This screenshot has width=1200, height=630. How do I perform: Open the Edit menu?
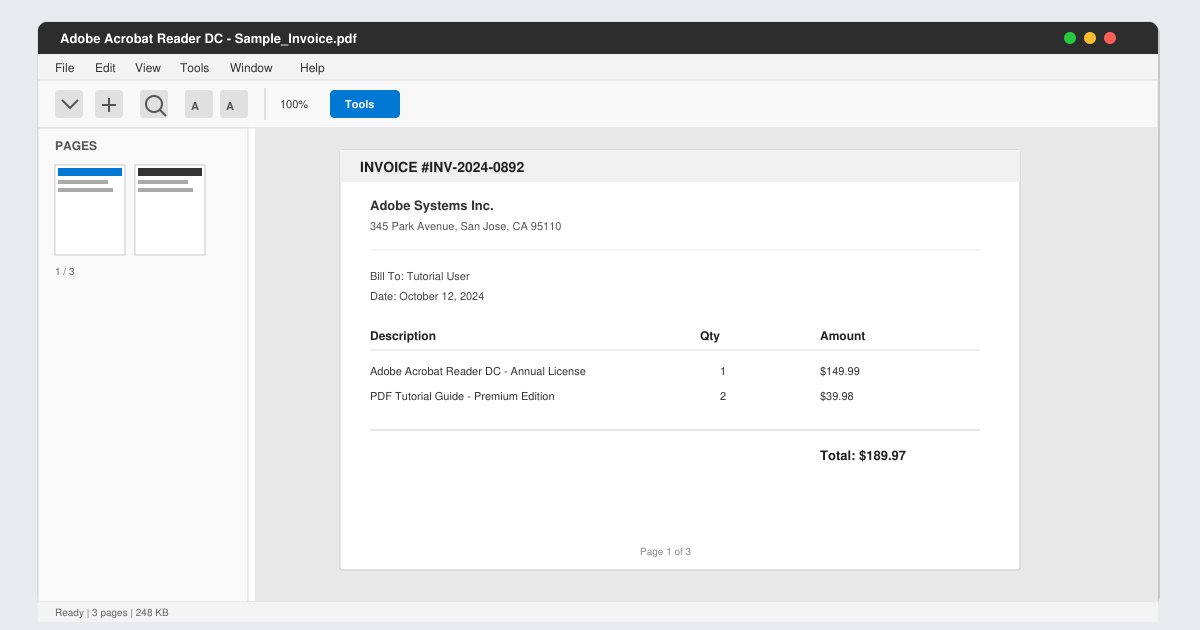point(105,68)
